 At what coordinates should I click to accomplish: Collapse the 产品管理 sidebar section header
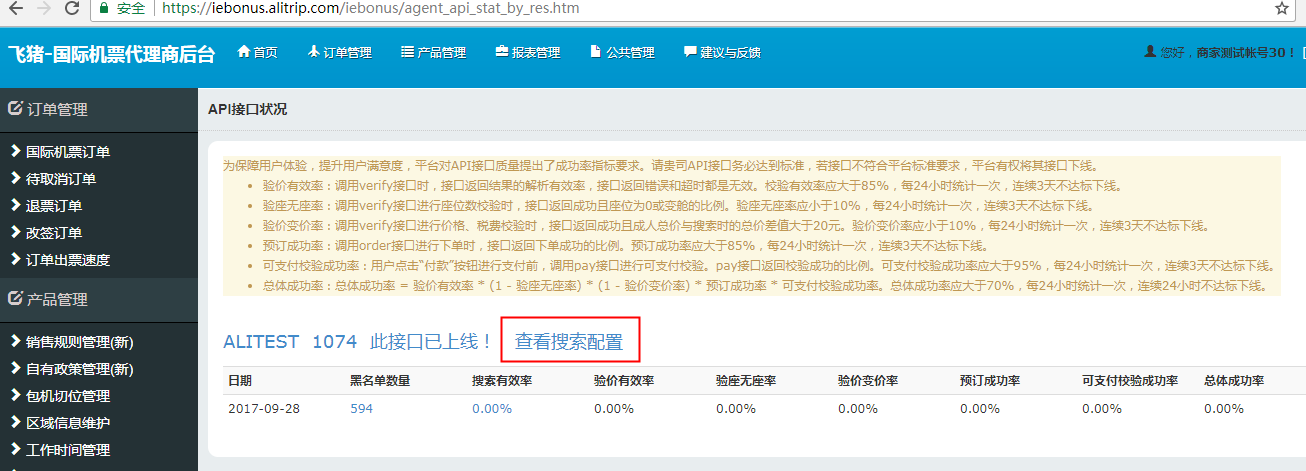(x=99, y=299)
